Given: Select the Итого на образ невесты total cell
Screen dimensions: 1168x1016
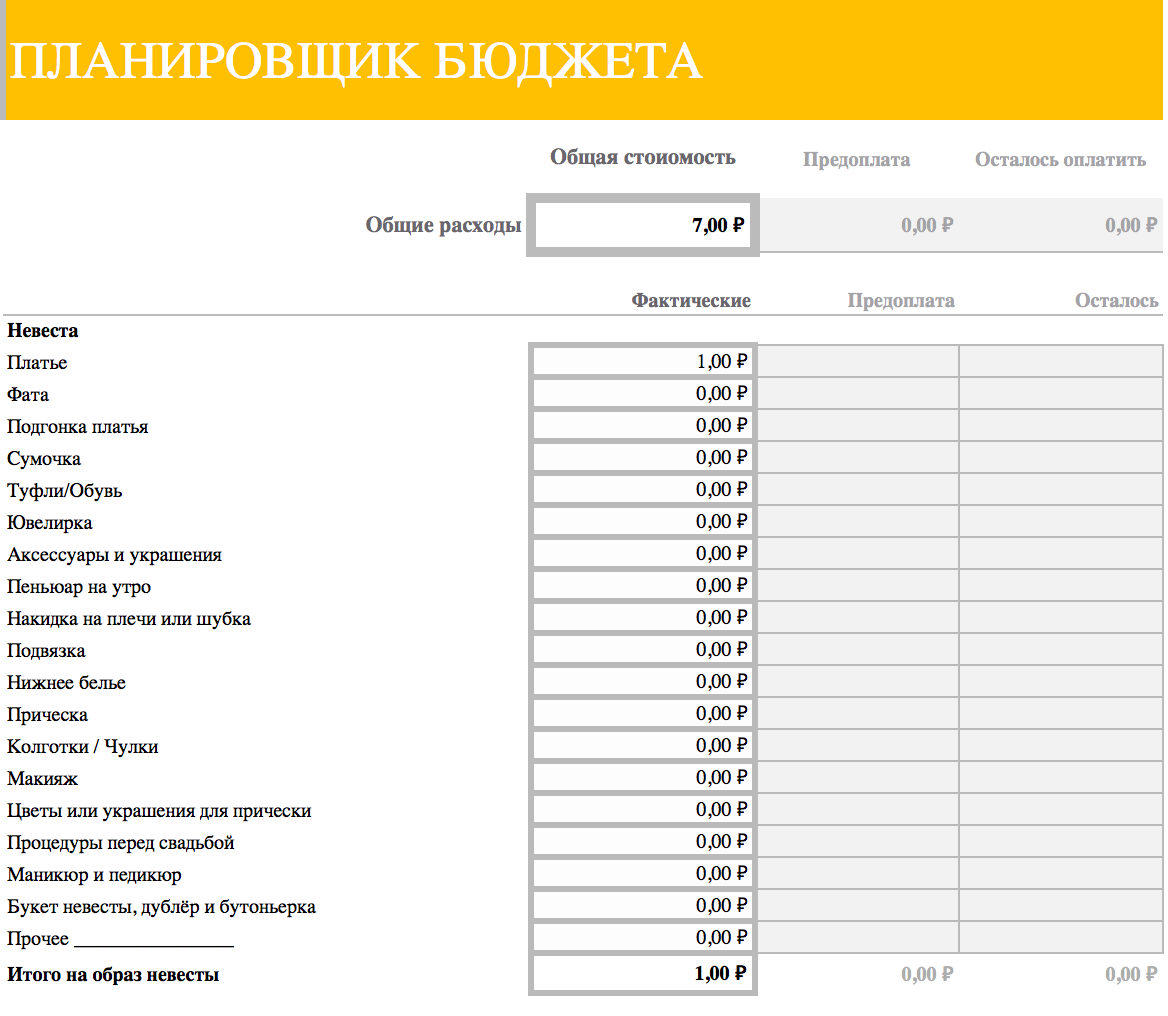Looking at the screenshot, I should pyautogui.click(x=642, y=974).
